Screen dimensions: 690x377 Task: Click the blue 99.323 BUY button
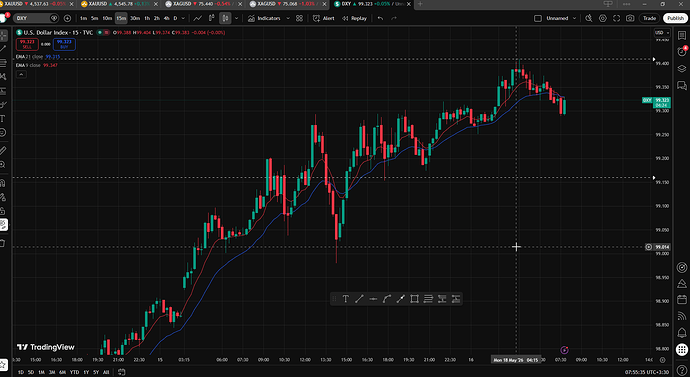64,44
